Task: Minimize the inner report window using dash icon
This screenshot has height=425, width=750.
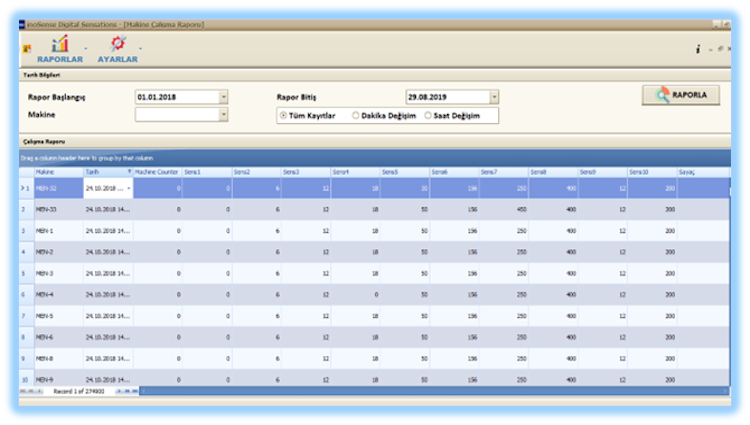Action: pos(711,49)
